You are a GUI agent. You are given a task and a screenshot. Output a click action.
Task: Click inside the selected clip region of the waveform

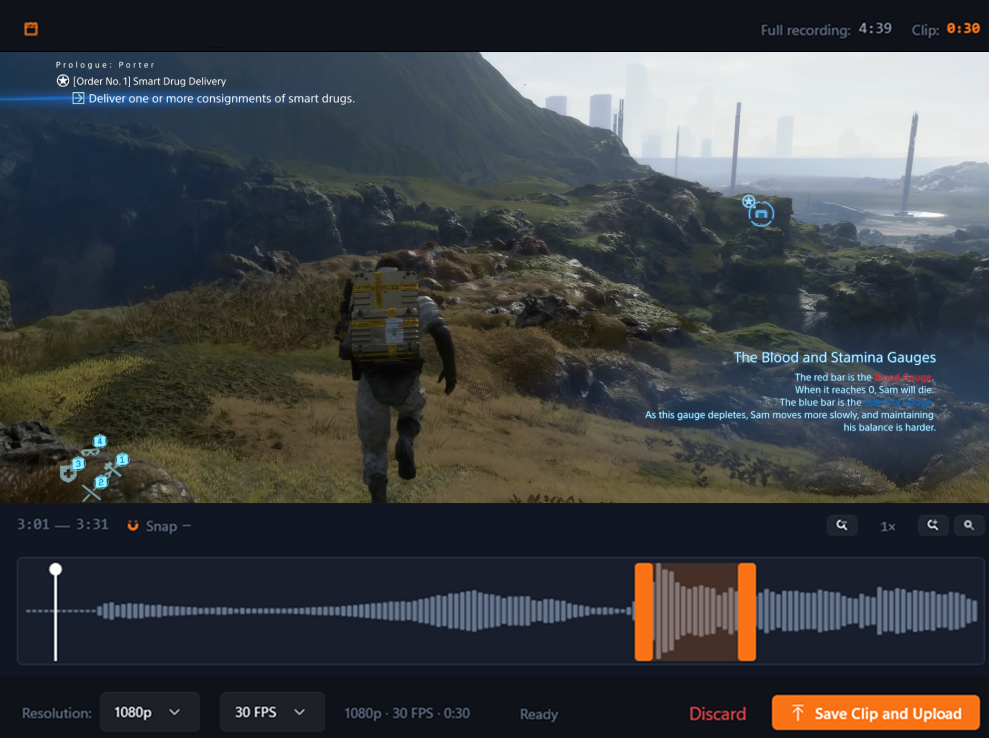(695, 612)
